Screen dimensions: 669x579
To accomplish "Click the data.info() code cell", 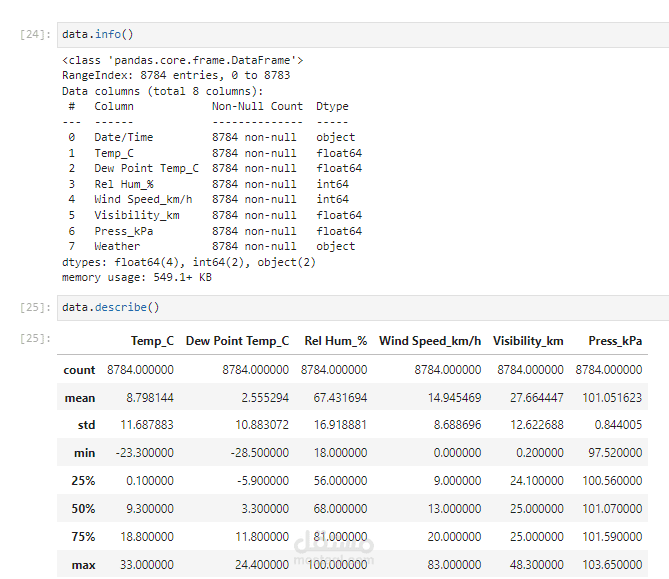I will (x=363, y=35).
